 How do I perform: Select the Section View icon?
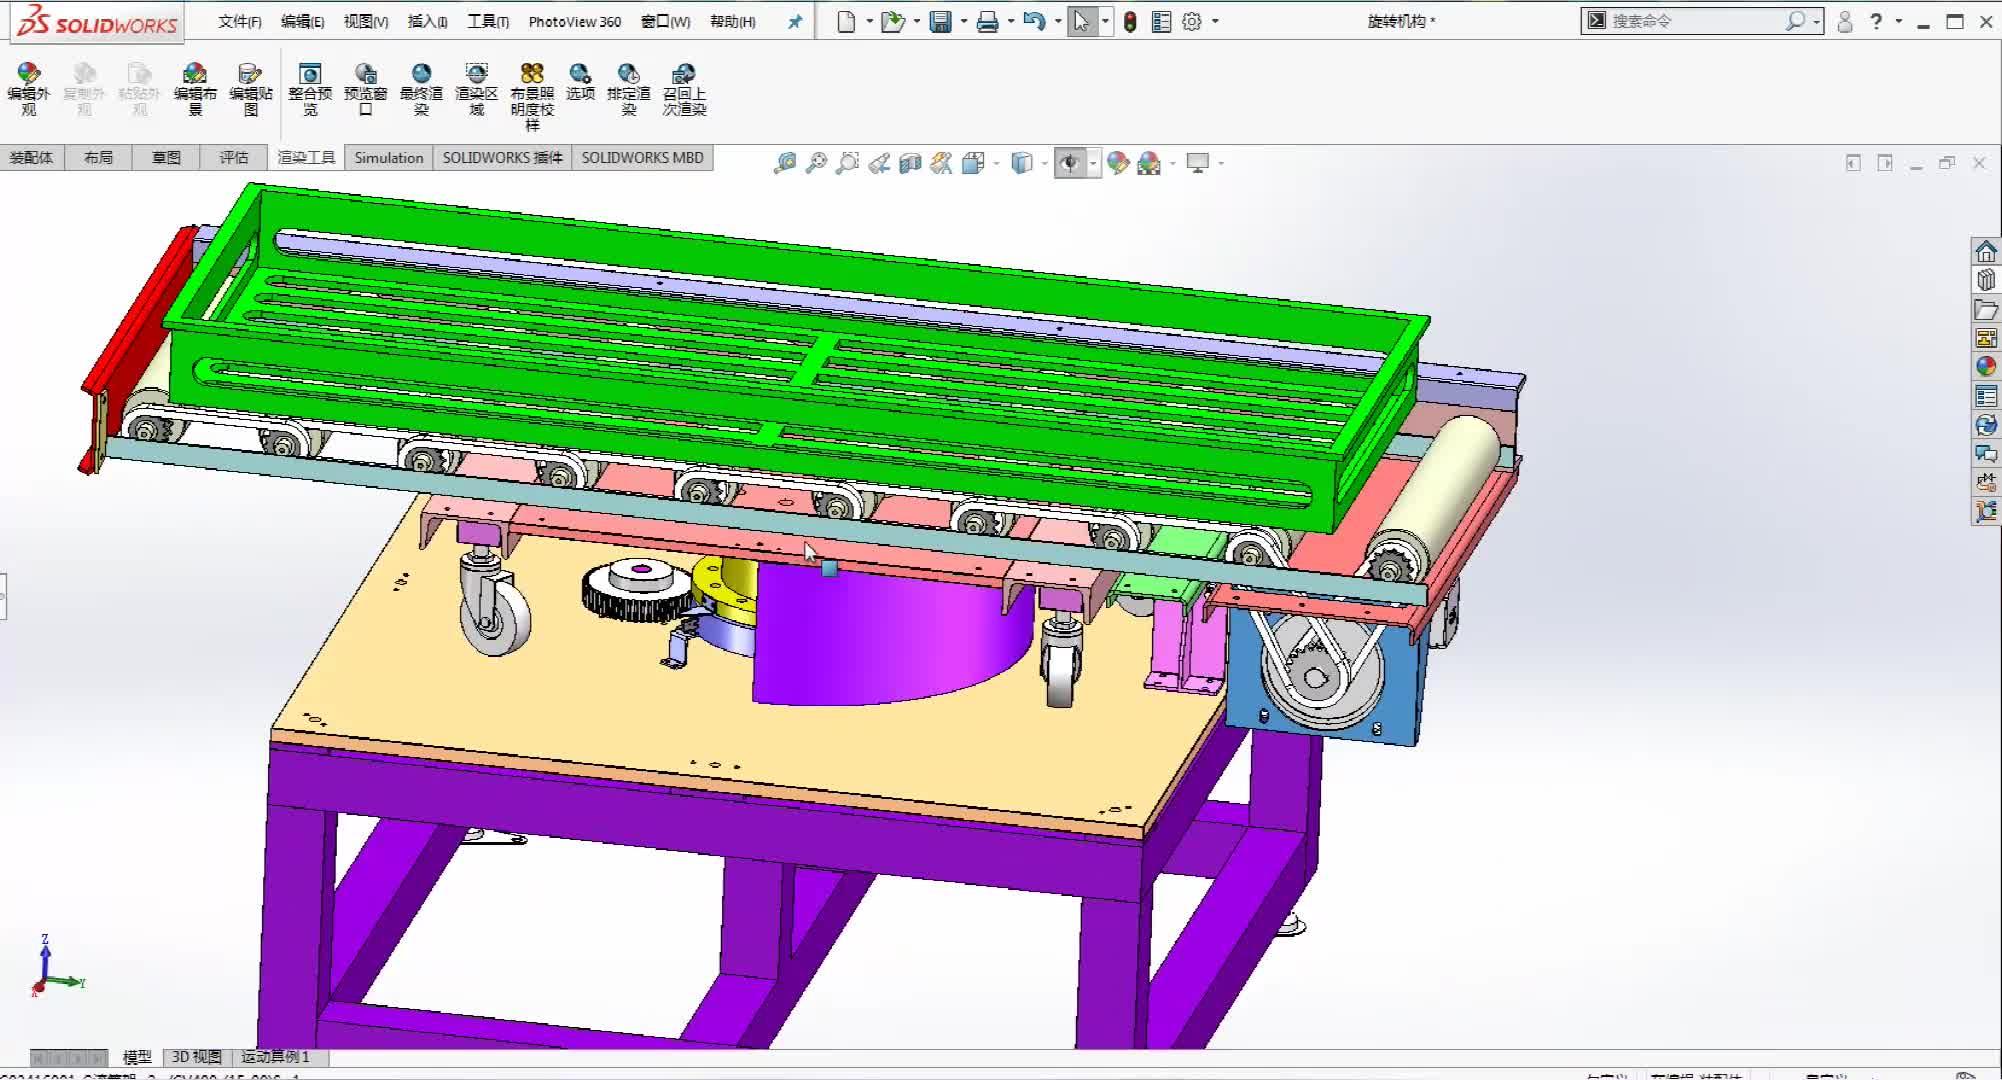910,163
